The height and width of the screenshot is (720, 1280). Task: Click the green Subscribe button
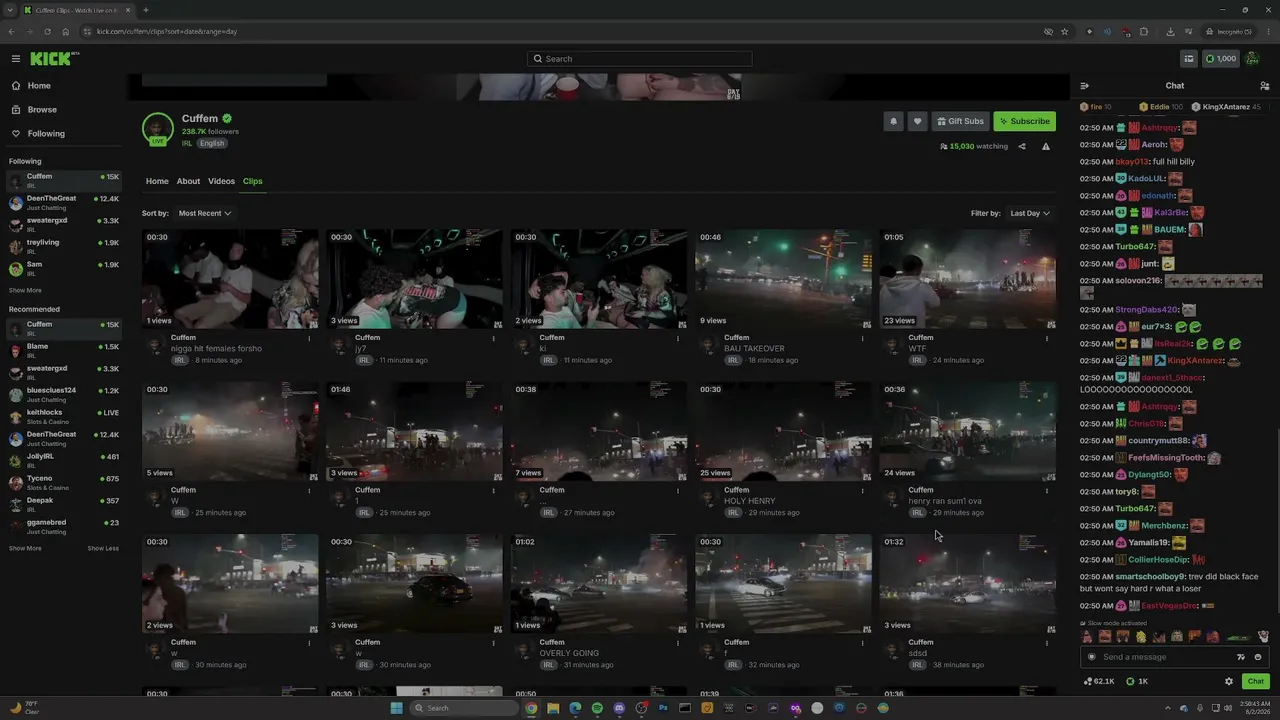[x=1024, y=121]
